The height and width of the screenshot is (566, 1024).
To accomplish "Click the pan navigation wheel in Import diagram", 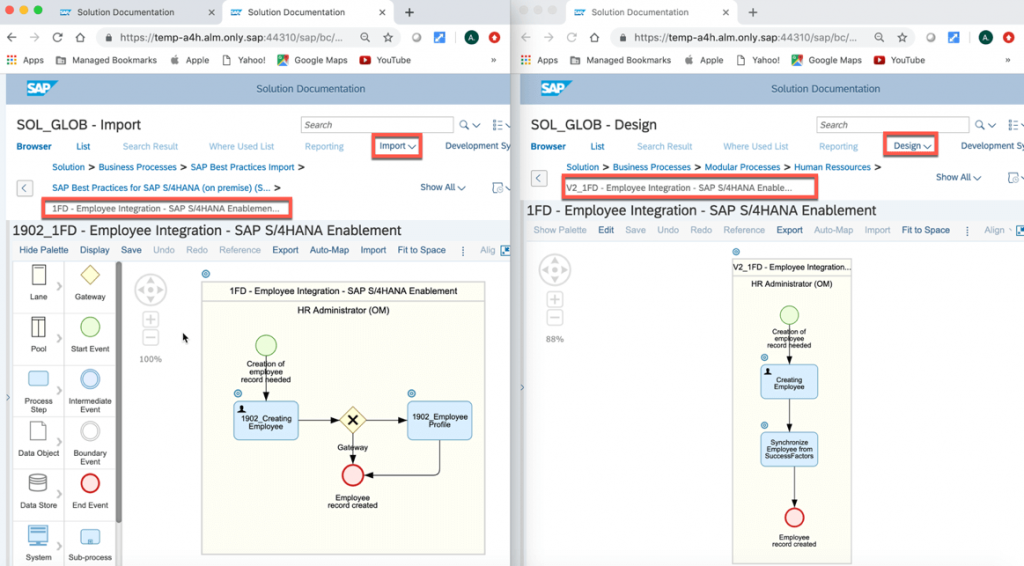I will [x=151, y=289].
